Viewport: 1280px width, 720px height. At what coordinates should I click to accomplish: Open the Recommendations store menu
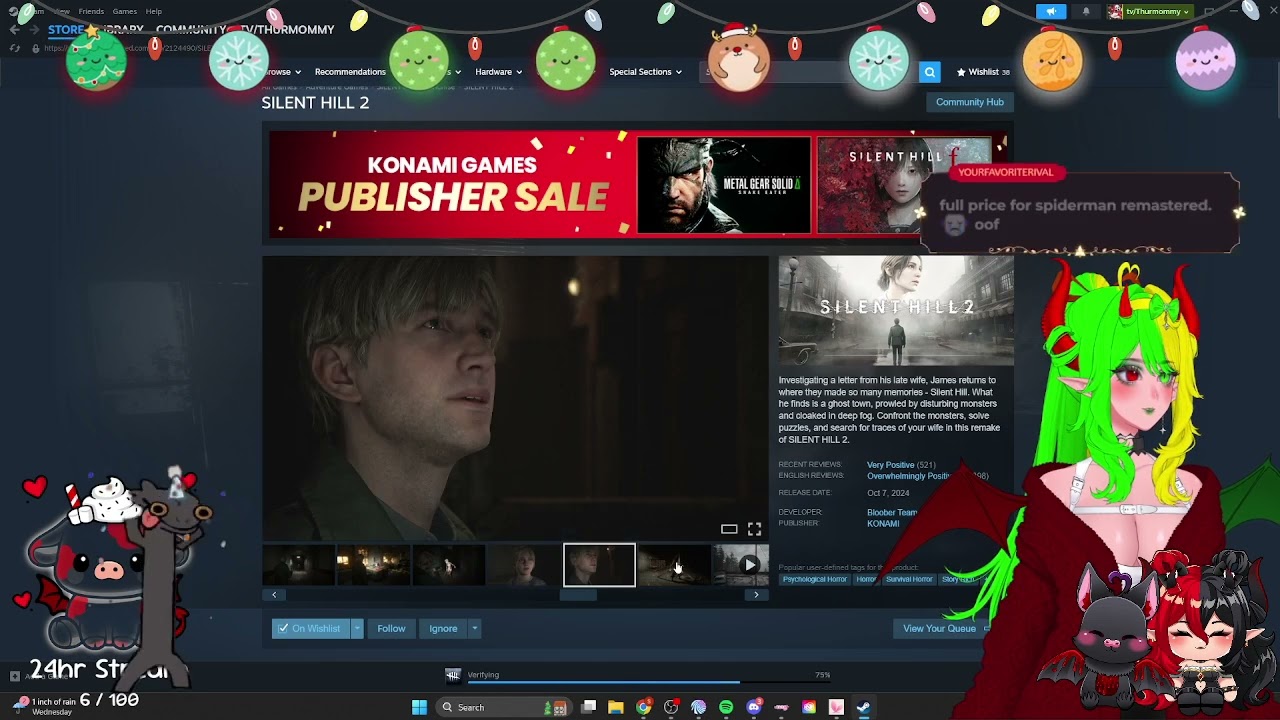350,72
